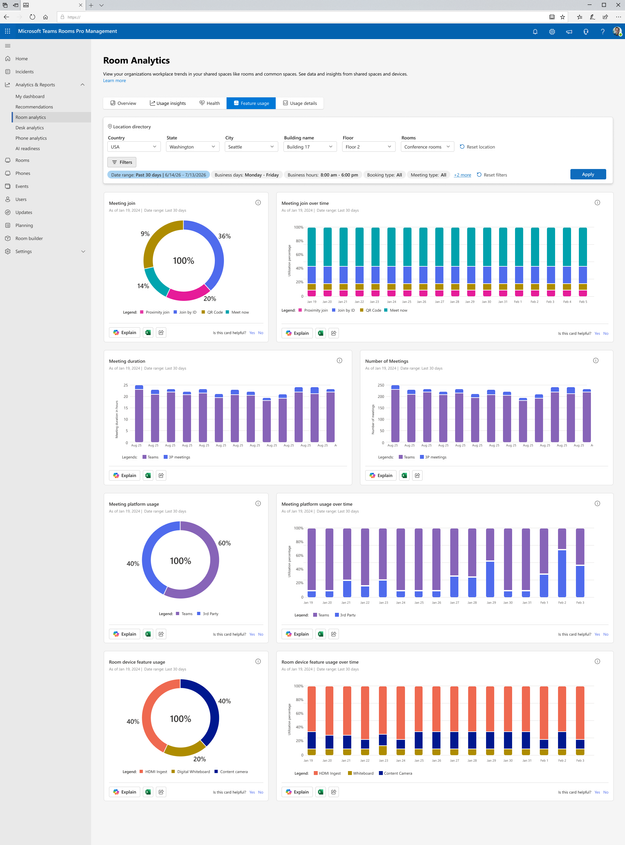Open Room builder in the sidebar
The height and width of the screenshot is (845, 625).
pyautogui.click(x=29, y=238)
